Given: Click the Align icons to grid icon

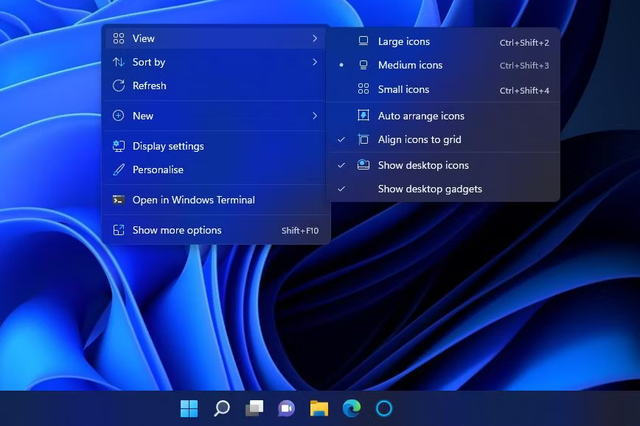Looking at the screenshot, I should coord(363,140).
